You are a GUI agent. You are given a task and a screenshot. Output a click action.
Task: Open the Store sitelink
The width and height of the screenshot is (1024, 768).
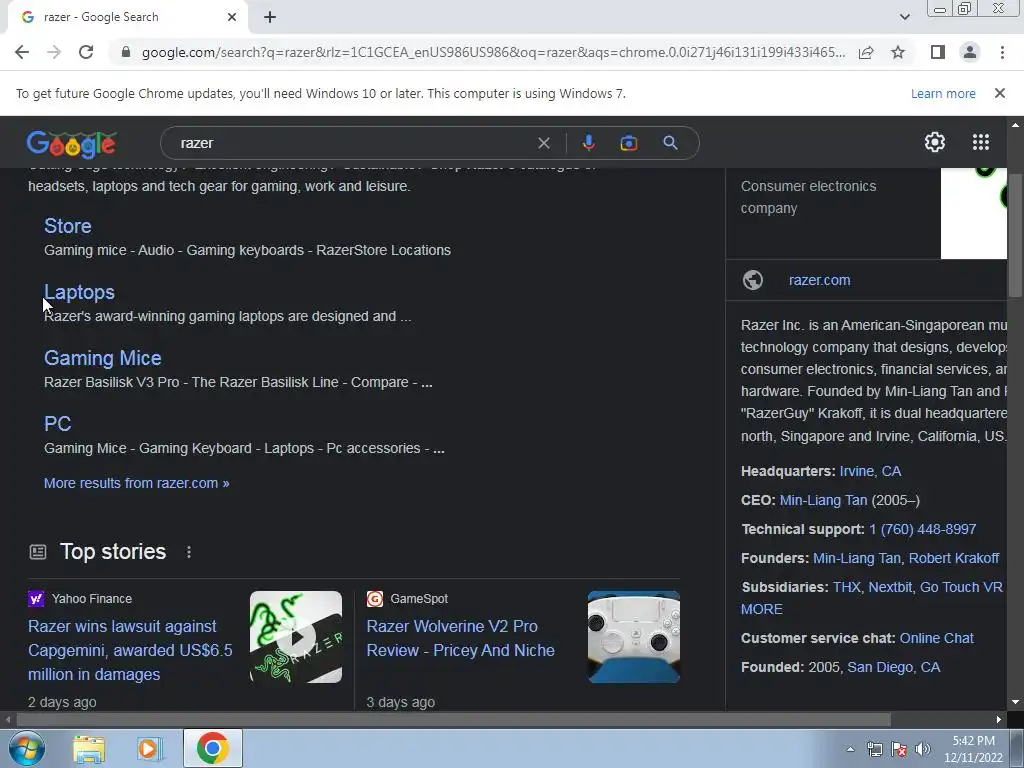tap(67, 226)
